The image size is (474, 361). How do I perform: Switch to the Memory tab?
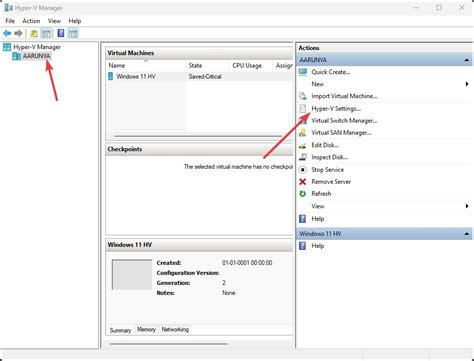click(146, 329)
